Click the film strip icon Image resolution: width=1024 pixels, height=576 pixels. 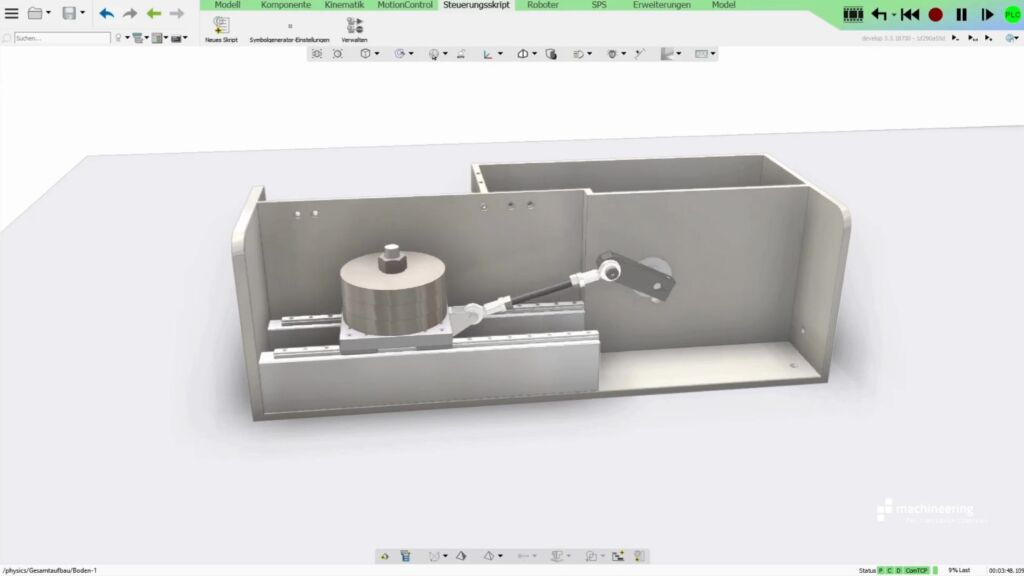[852, 14]
